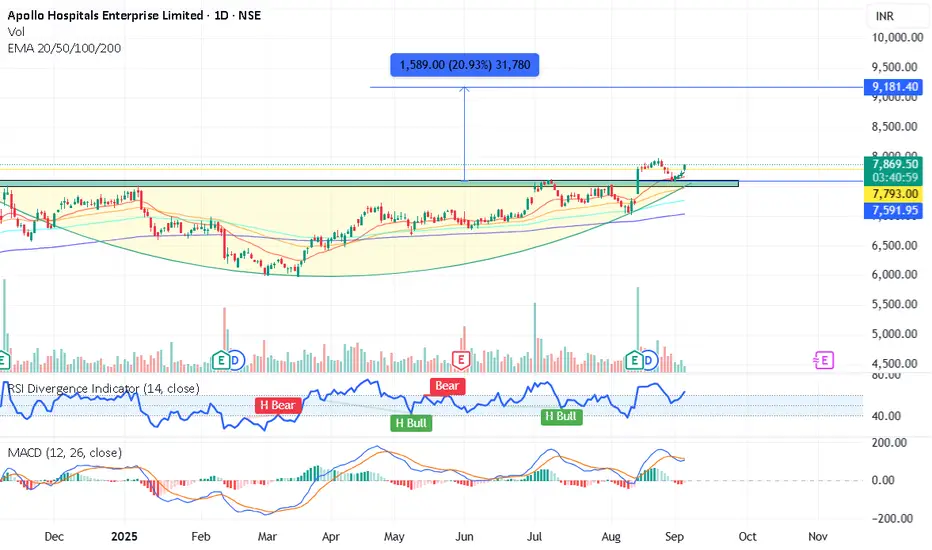This screenshot has height=550, width=932.
Task: Click the red H Bear divergence label
Action: coord(278,406)
